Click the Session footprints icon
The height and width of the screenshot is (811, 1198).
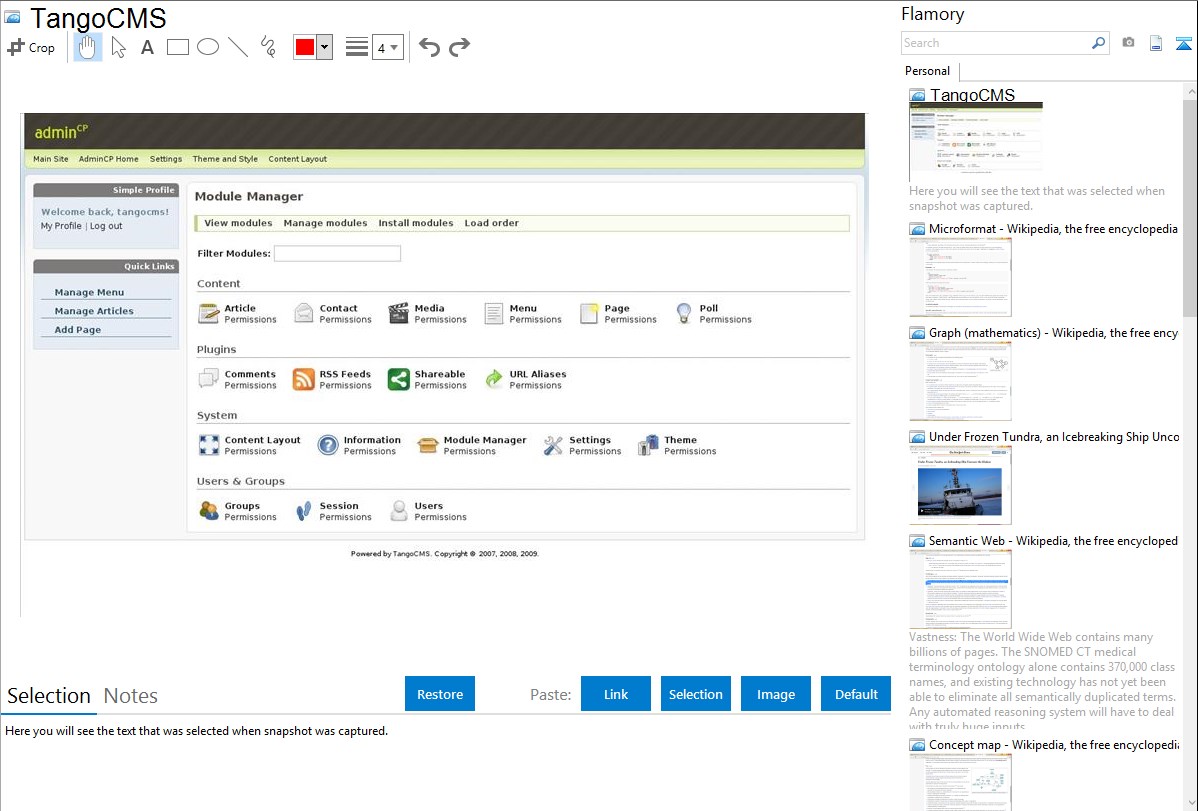pos(303,511)
